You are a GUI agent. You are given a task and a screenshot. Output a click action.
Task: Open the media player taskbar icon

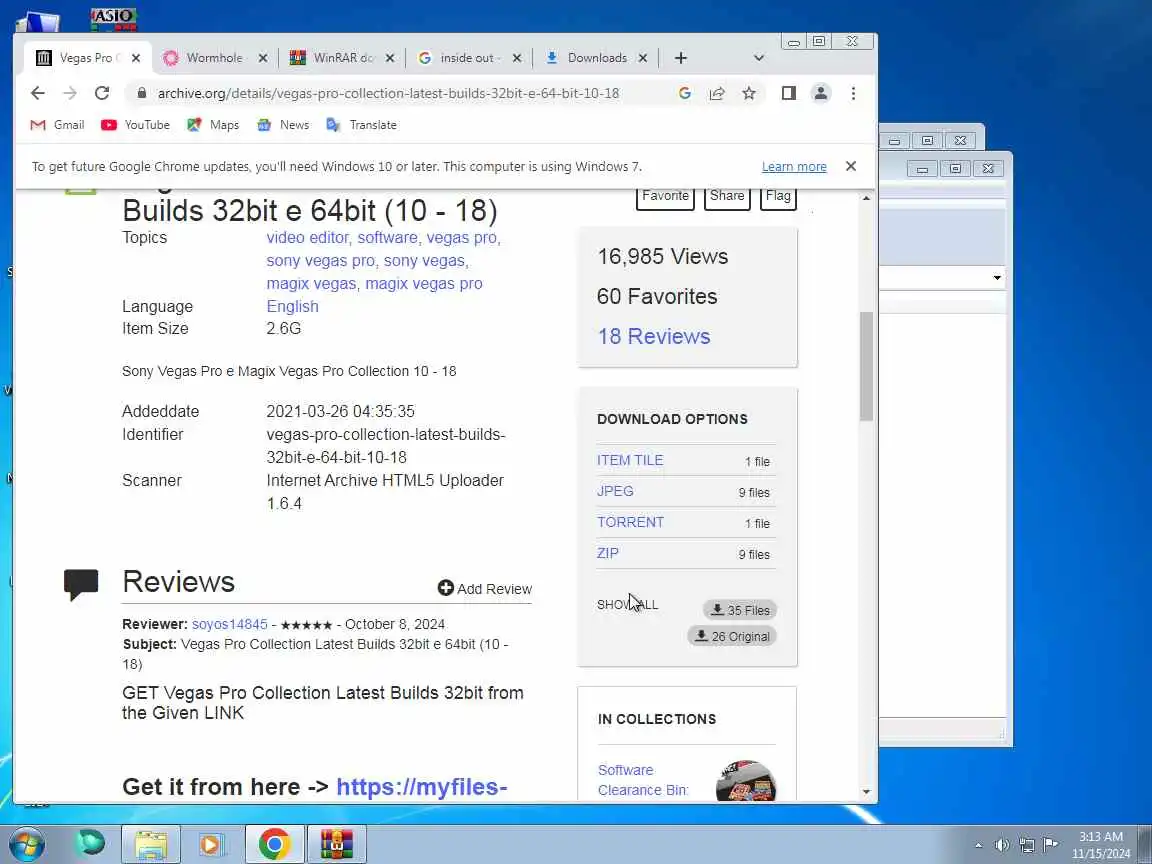[210, 844]
